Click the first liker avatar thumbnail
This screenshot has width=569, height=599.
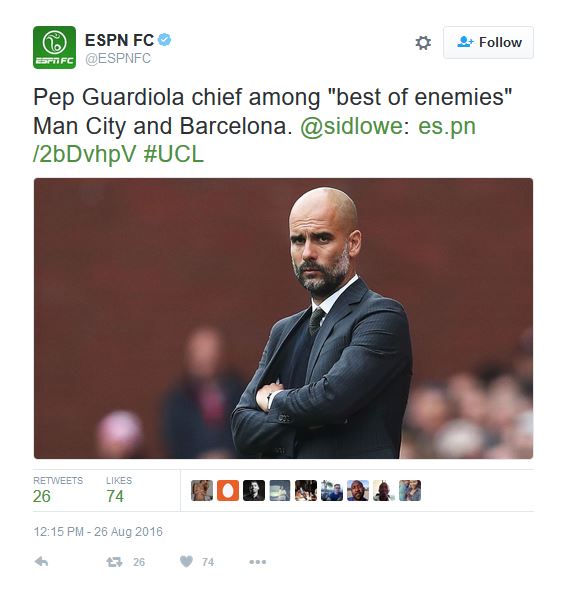pos(202,491)
